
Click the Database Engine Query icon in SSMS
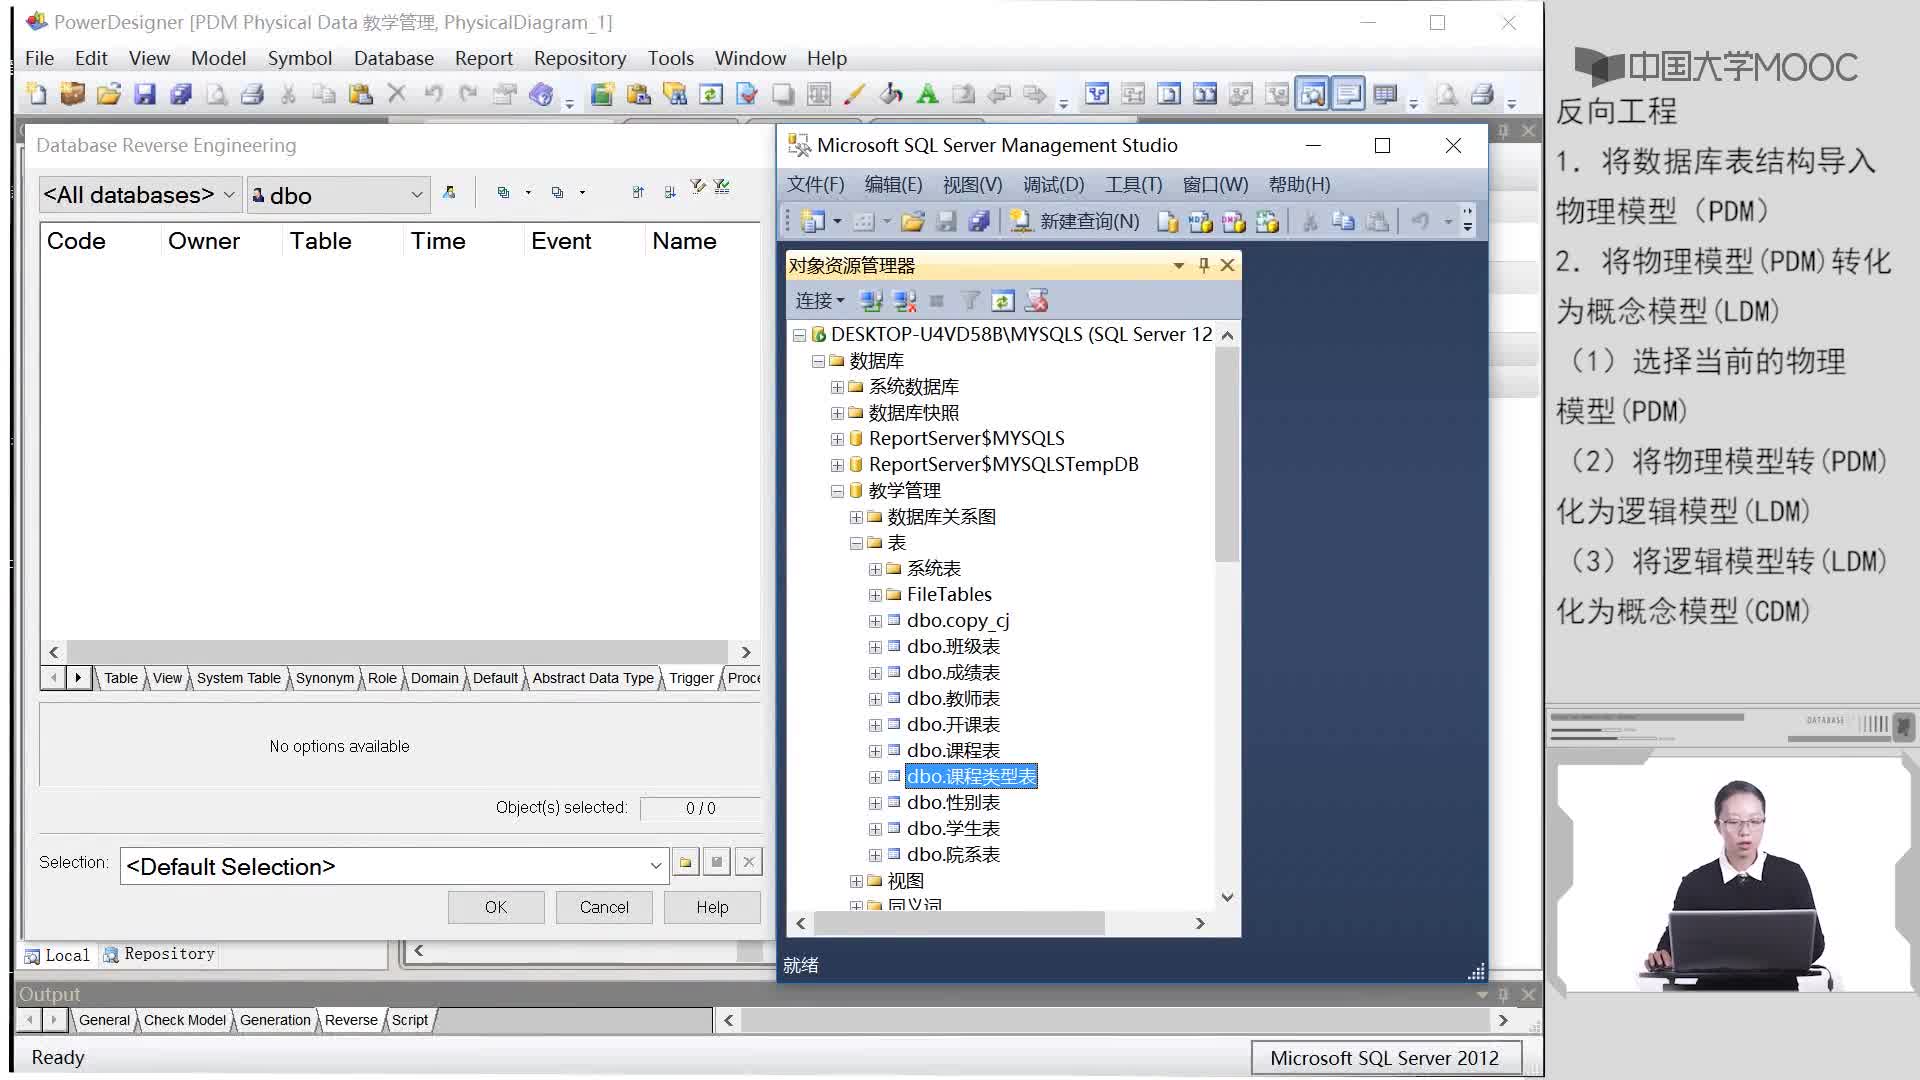(x=1167, y=222)
